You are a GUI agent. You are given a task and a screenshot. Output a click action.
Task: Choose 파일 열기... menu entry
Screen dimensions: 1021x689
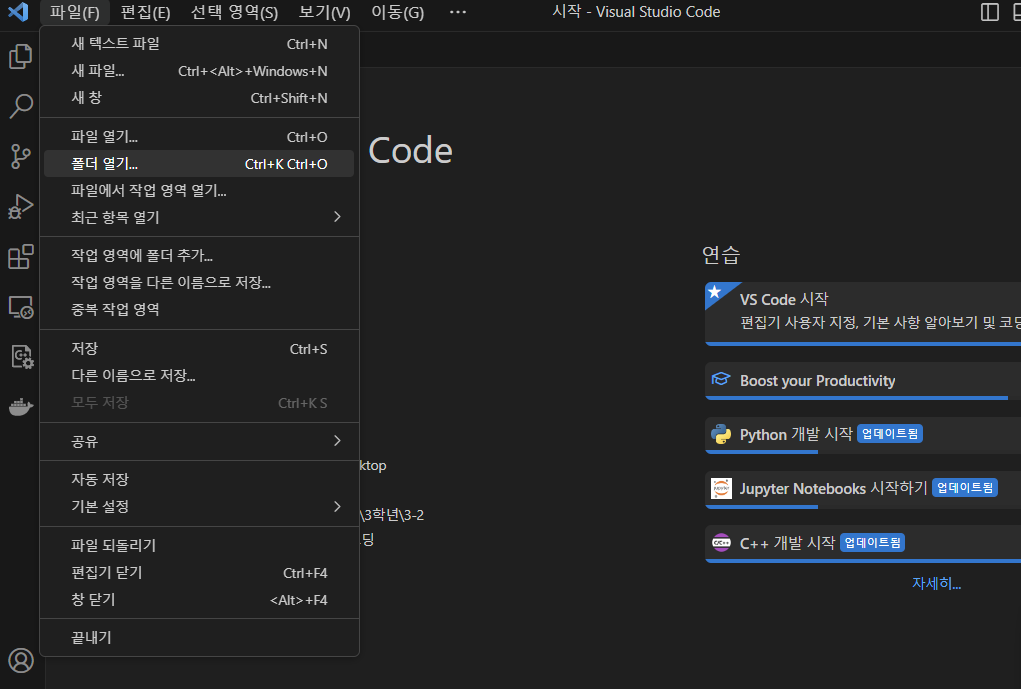[x=199, y=137]
